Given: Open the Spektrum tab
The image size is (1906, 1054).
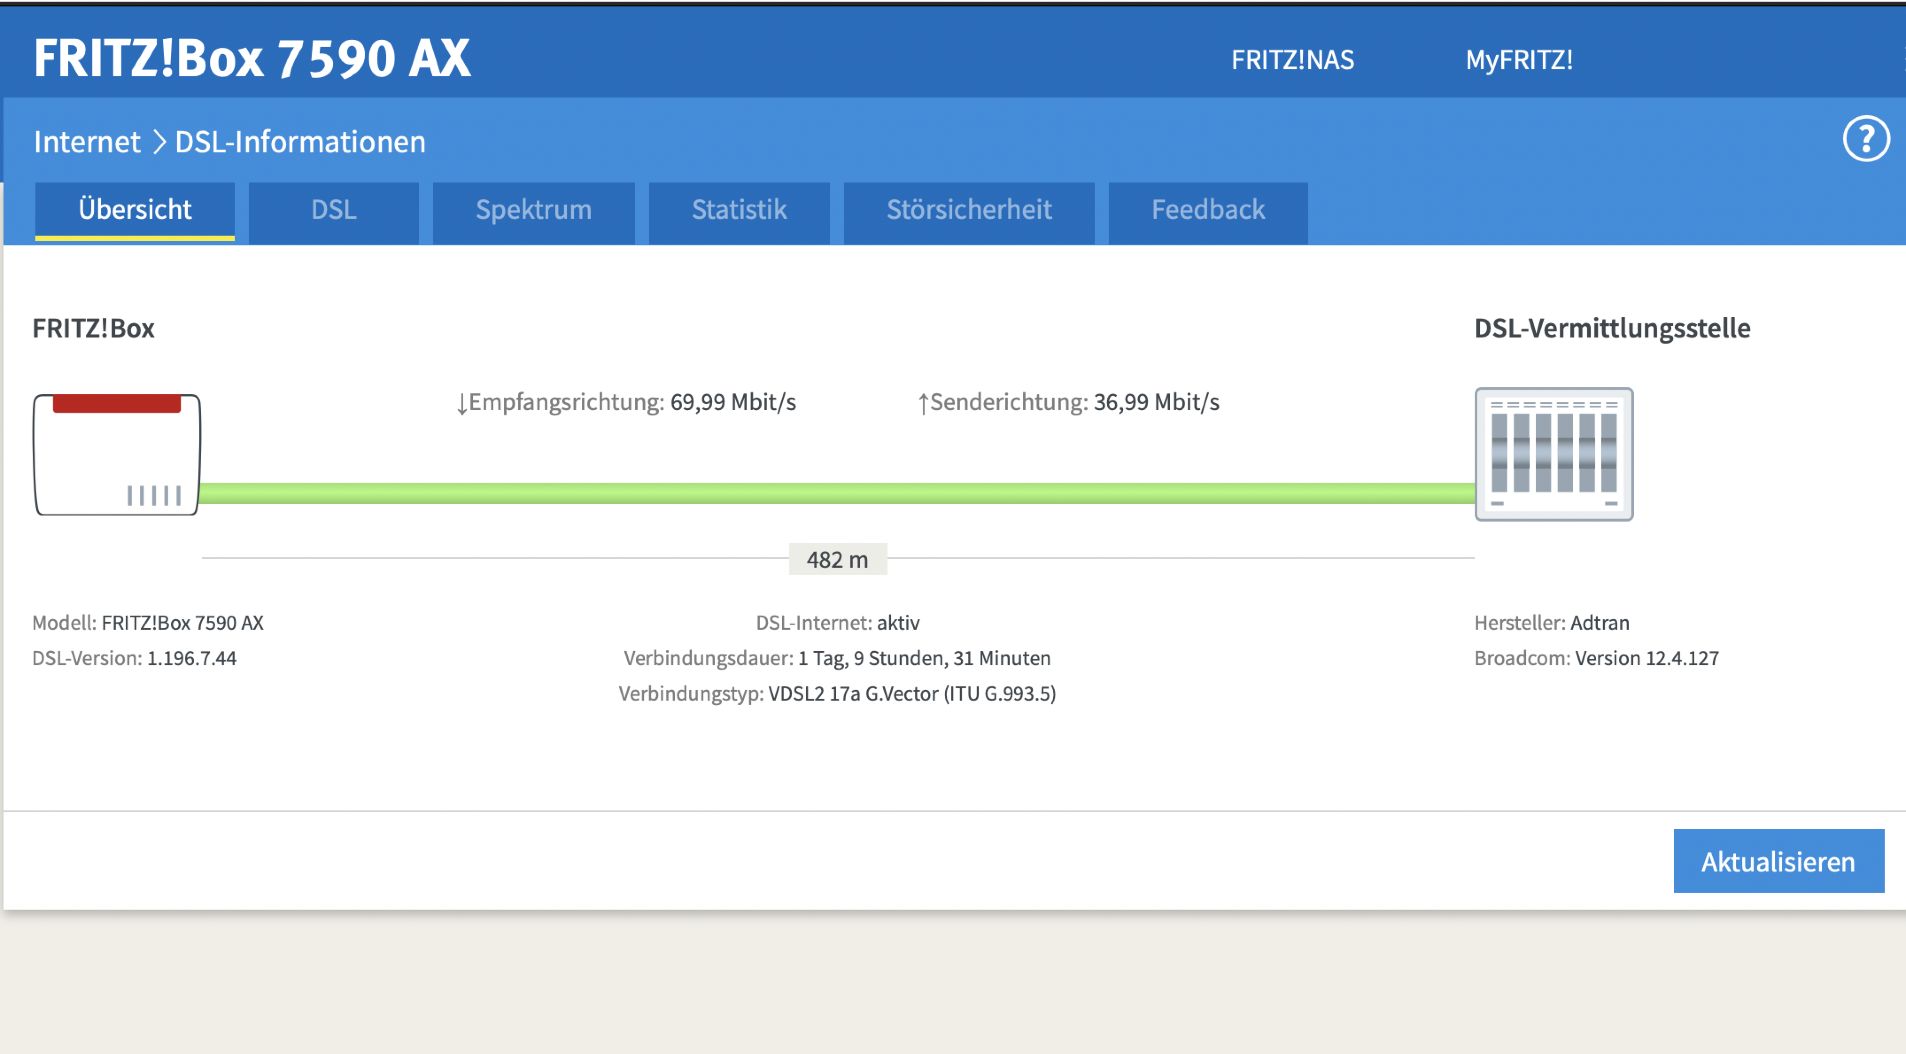Looking at the screenshot, I should click(x=534, y=211).
